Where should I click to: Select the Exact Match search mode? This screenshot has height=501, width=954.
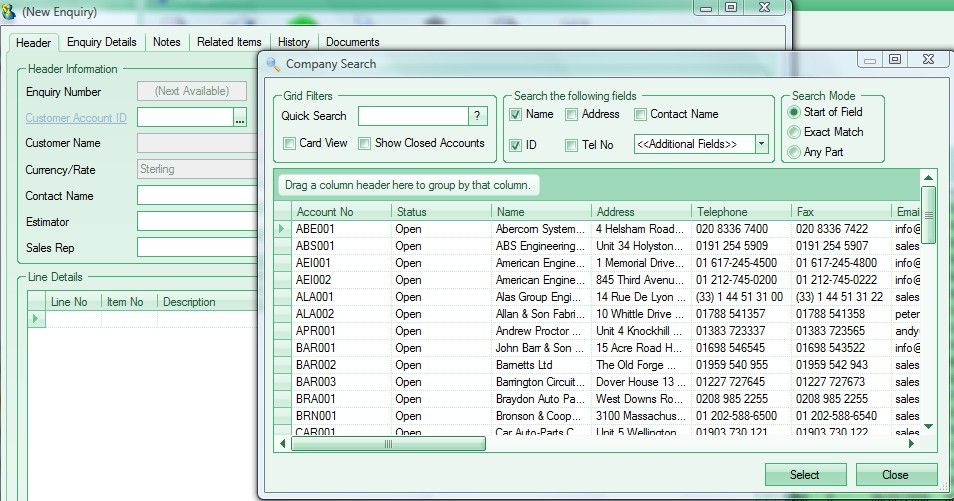(795, 132)
